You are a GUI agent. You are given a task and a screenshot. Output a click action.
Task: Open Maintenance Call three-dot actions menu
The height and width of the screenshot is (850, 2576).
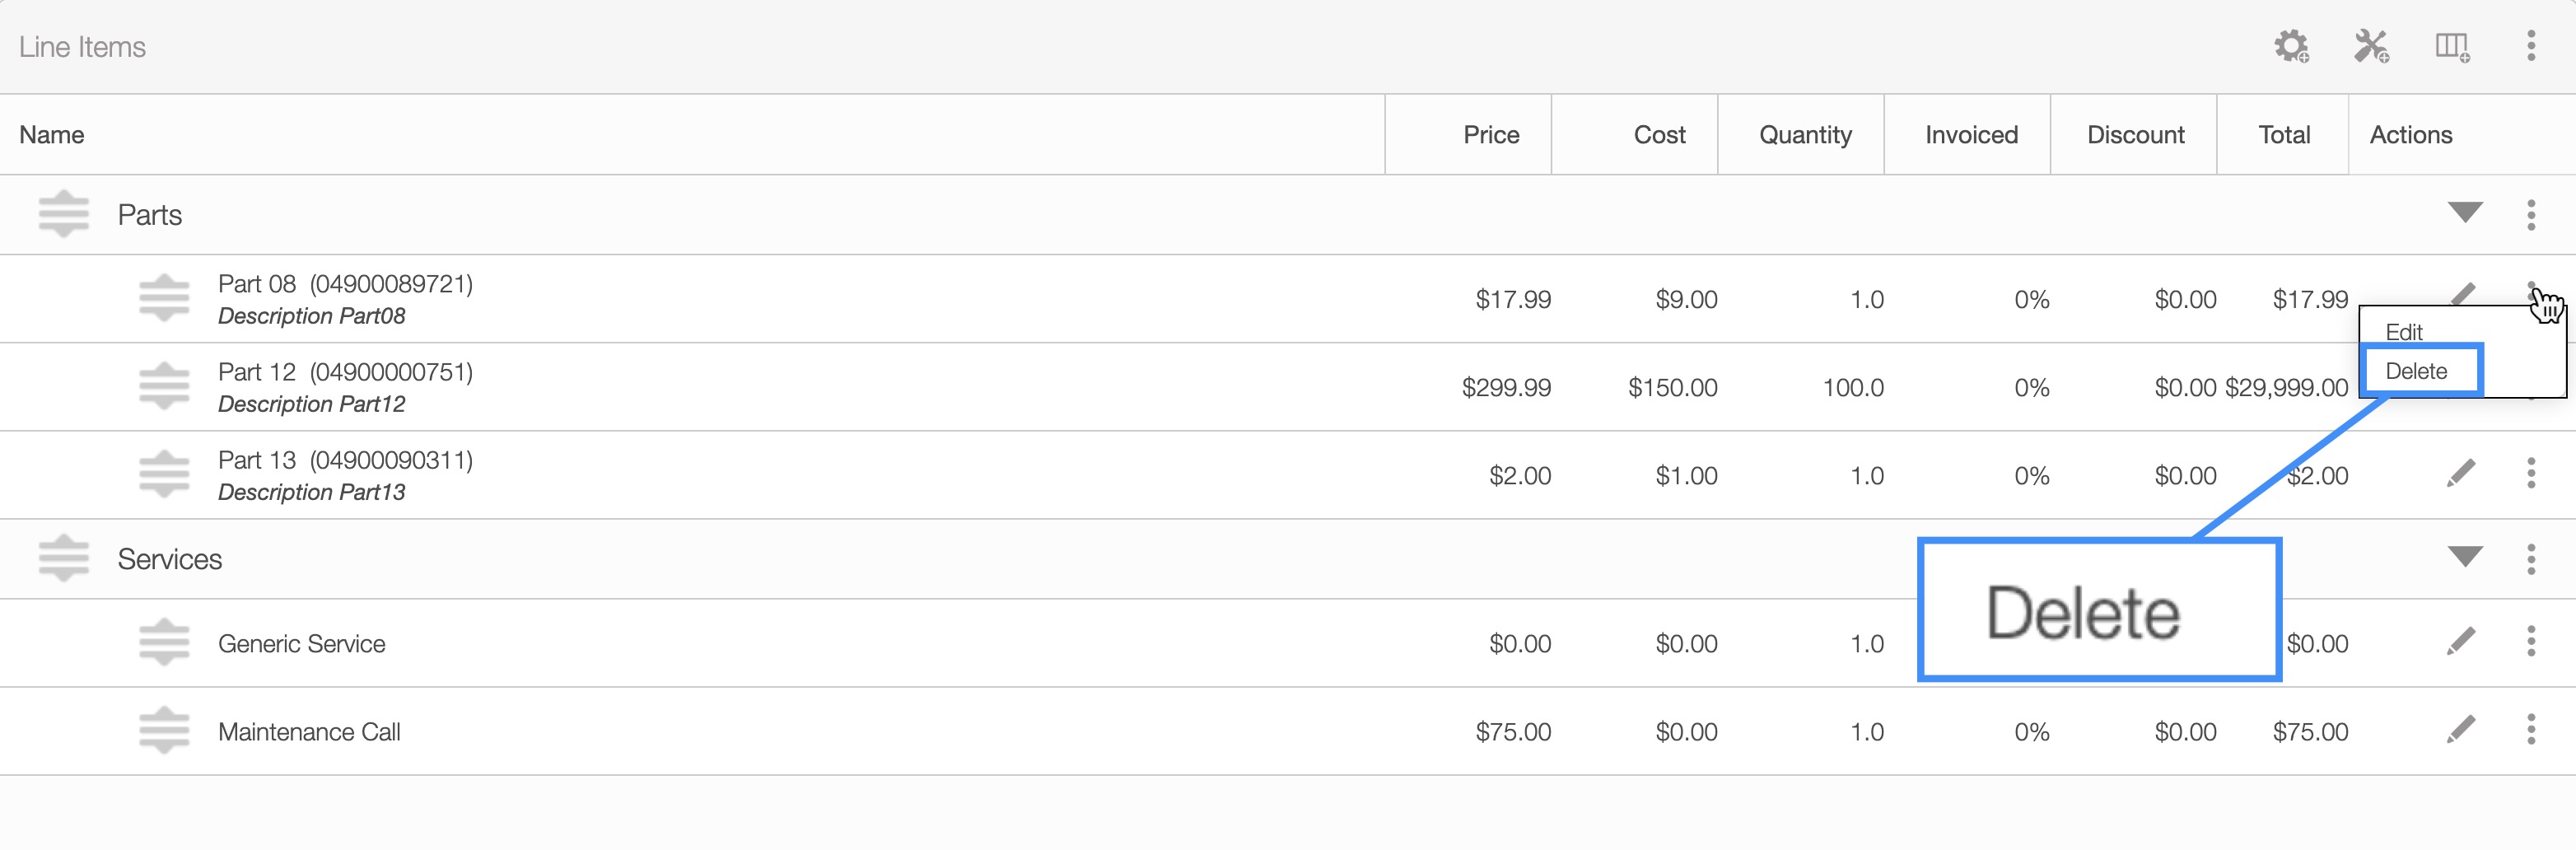tap(2531, 729)
